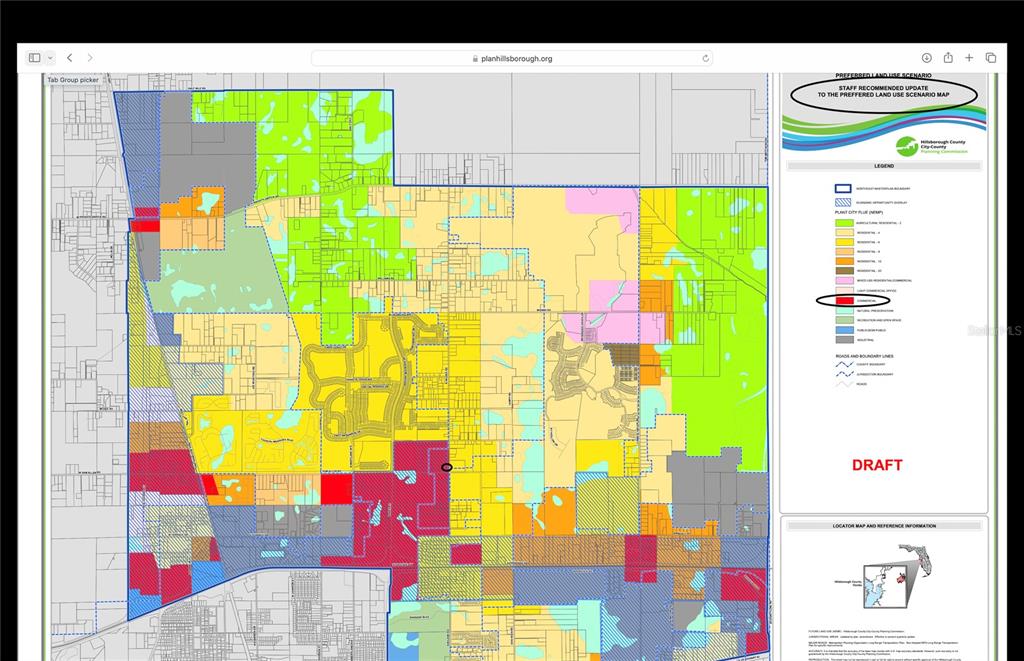Click the red DRAFT label
This screenshot has width=1024, height=661.
(877, 465)
